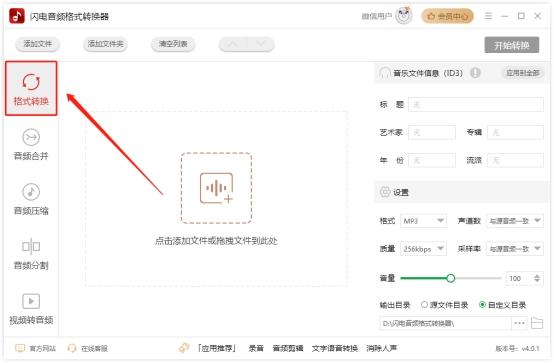Click the 年份 input field
Viewport: 554px width, 363px height.
point(432,160)
